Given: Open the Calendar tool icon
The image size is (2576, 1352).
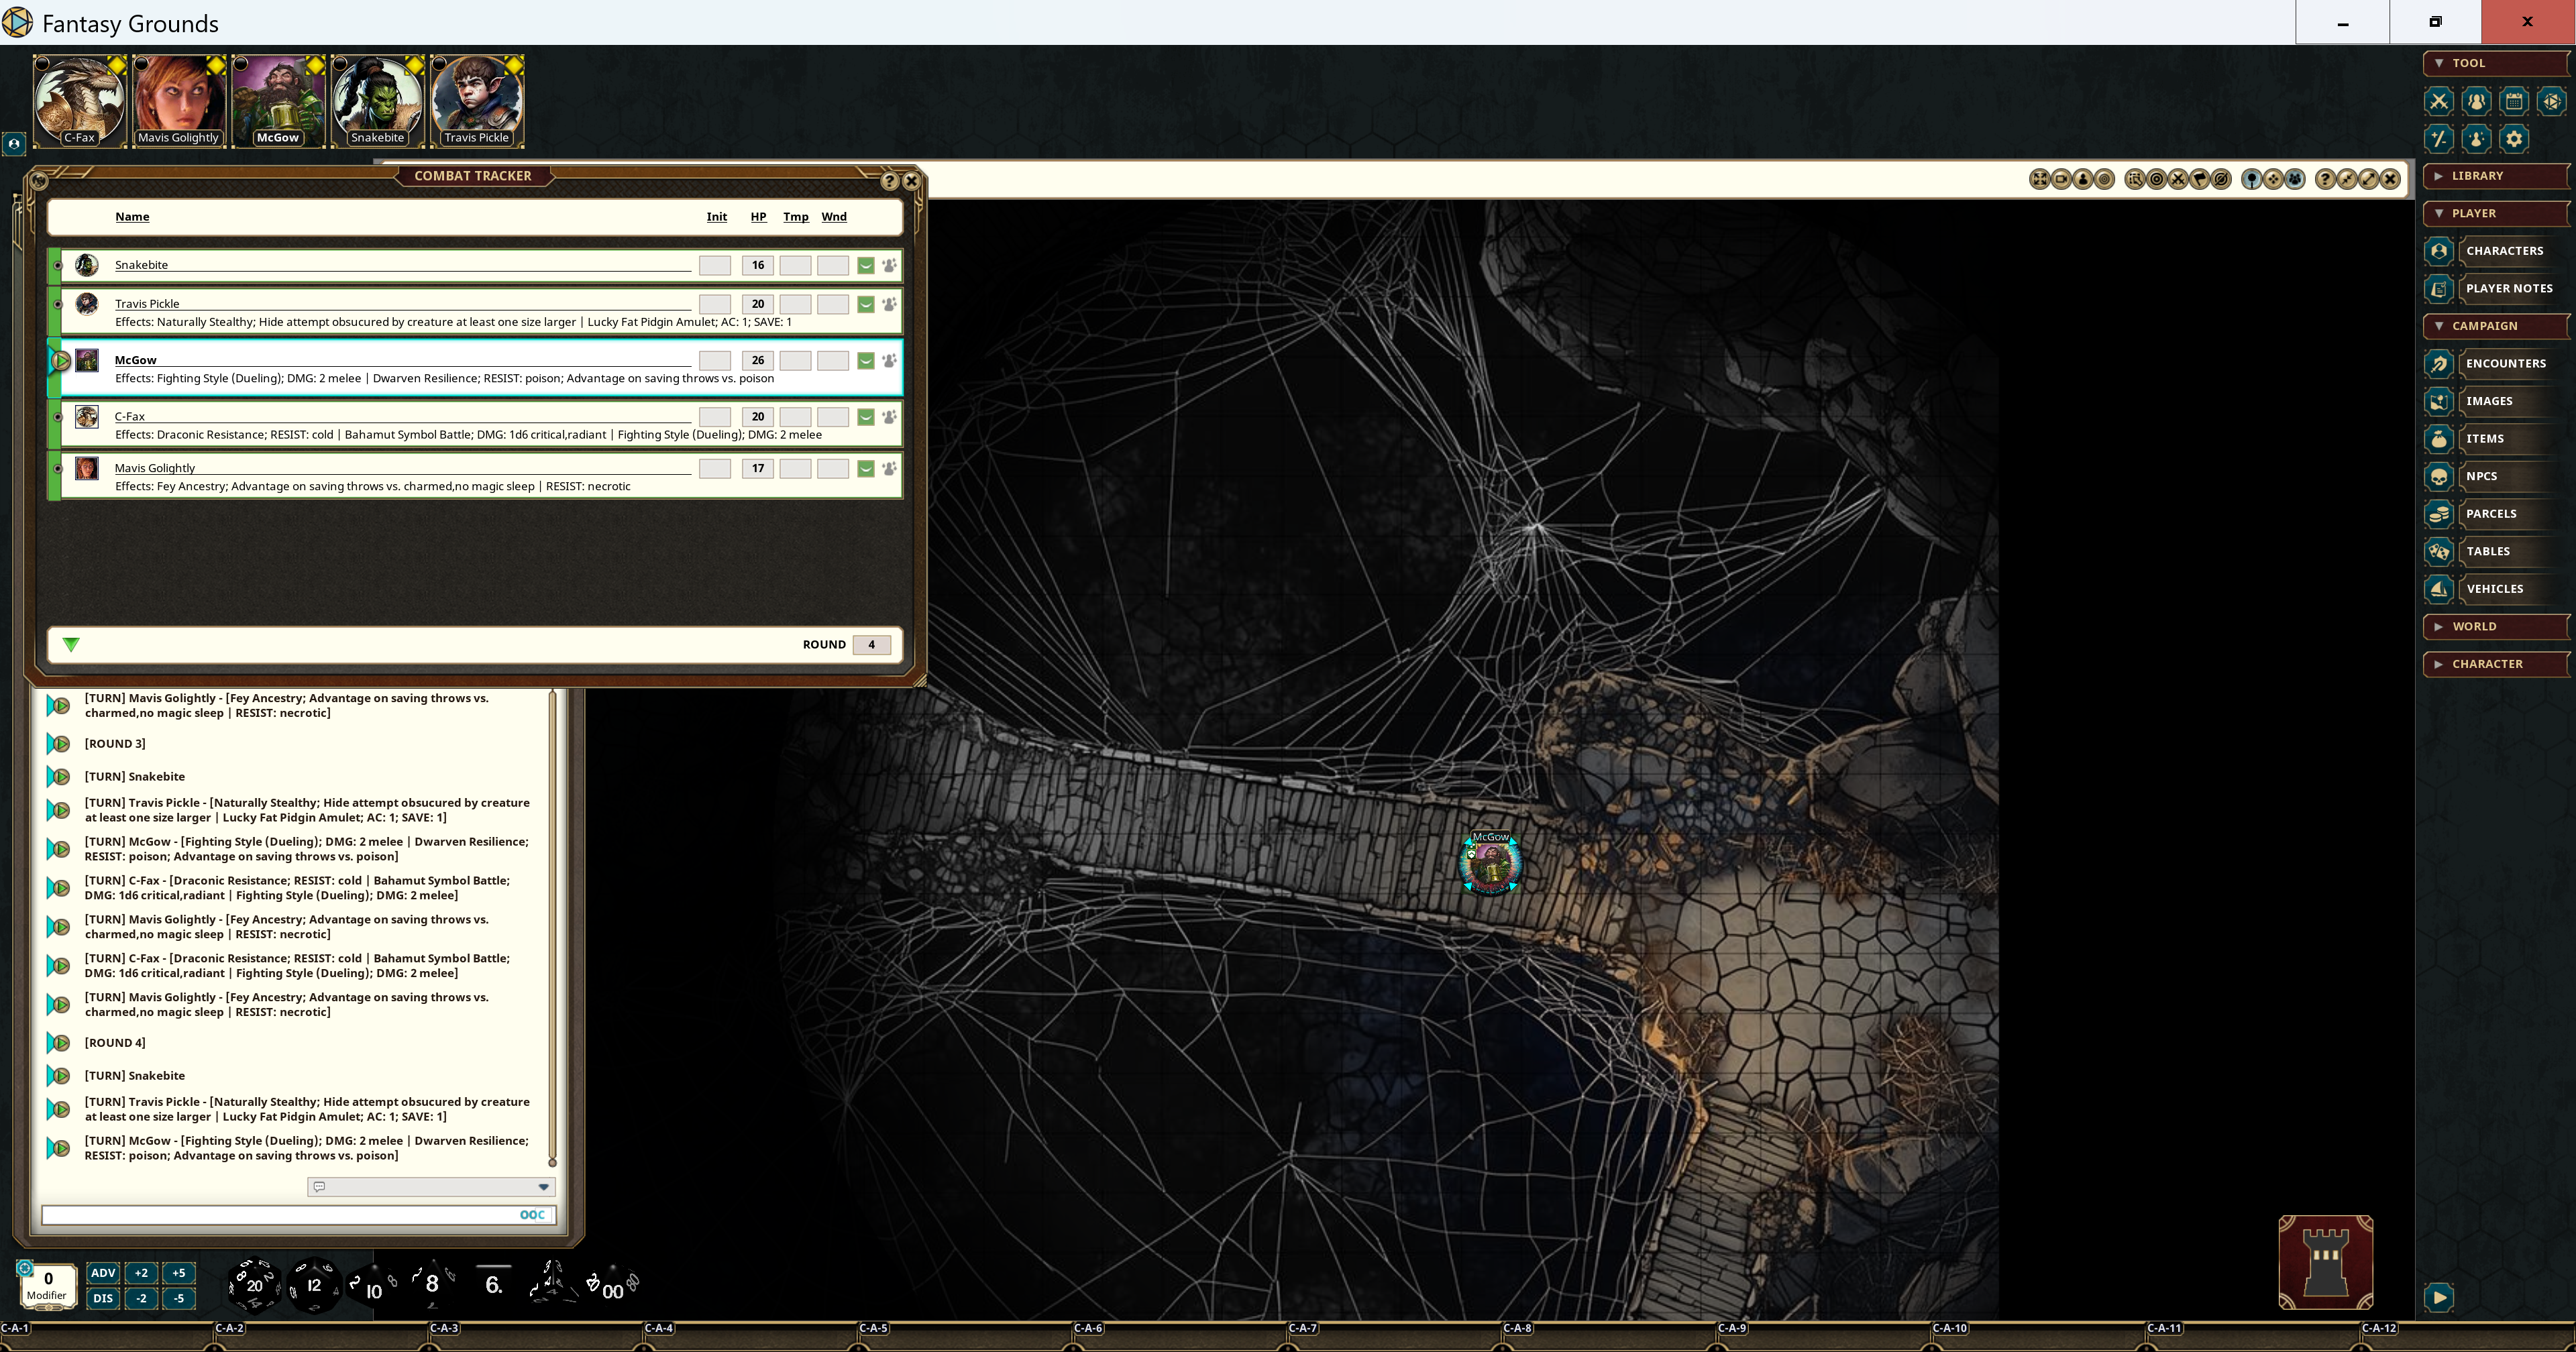Looking at the screenshot, I should [x=2514, y=101].
